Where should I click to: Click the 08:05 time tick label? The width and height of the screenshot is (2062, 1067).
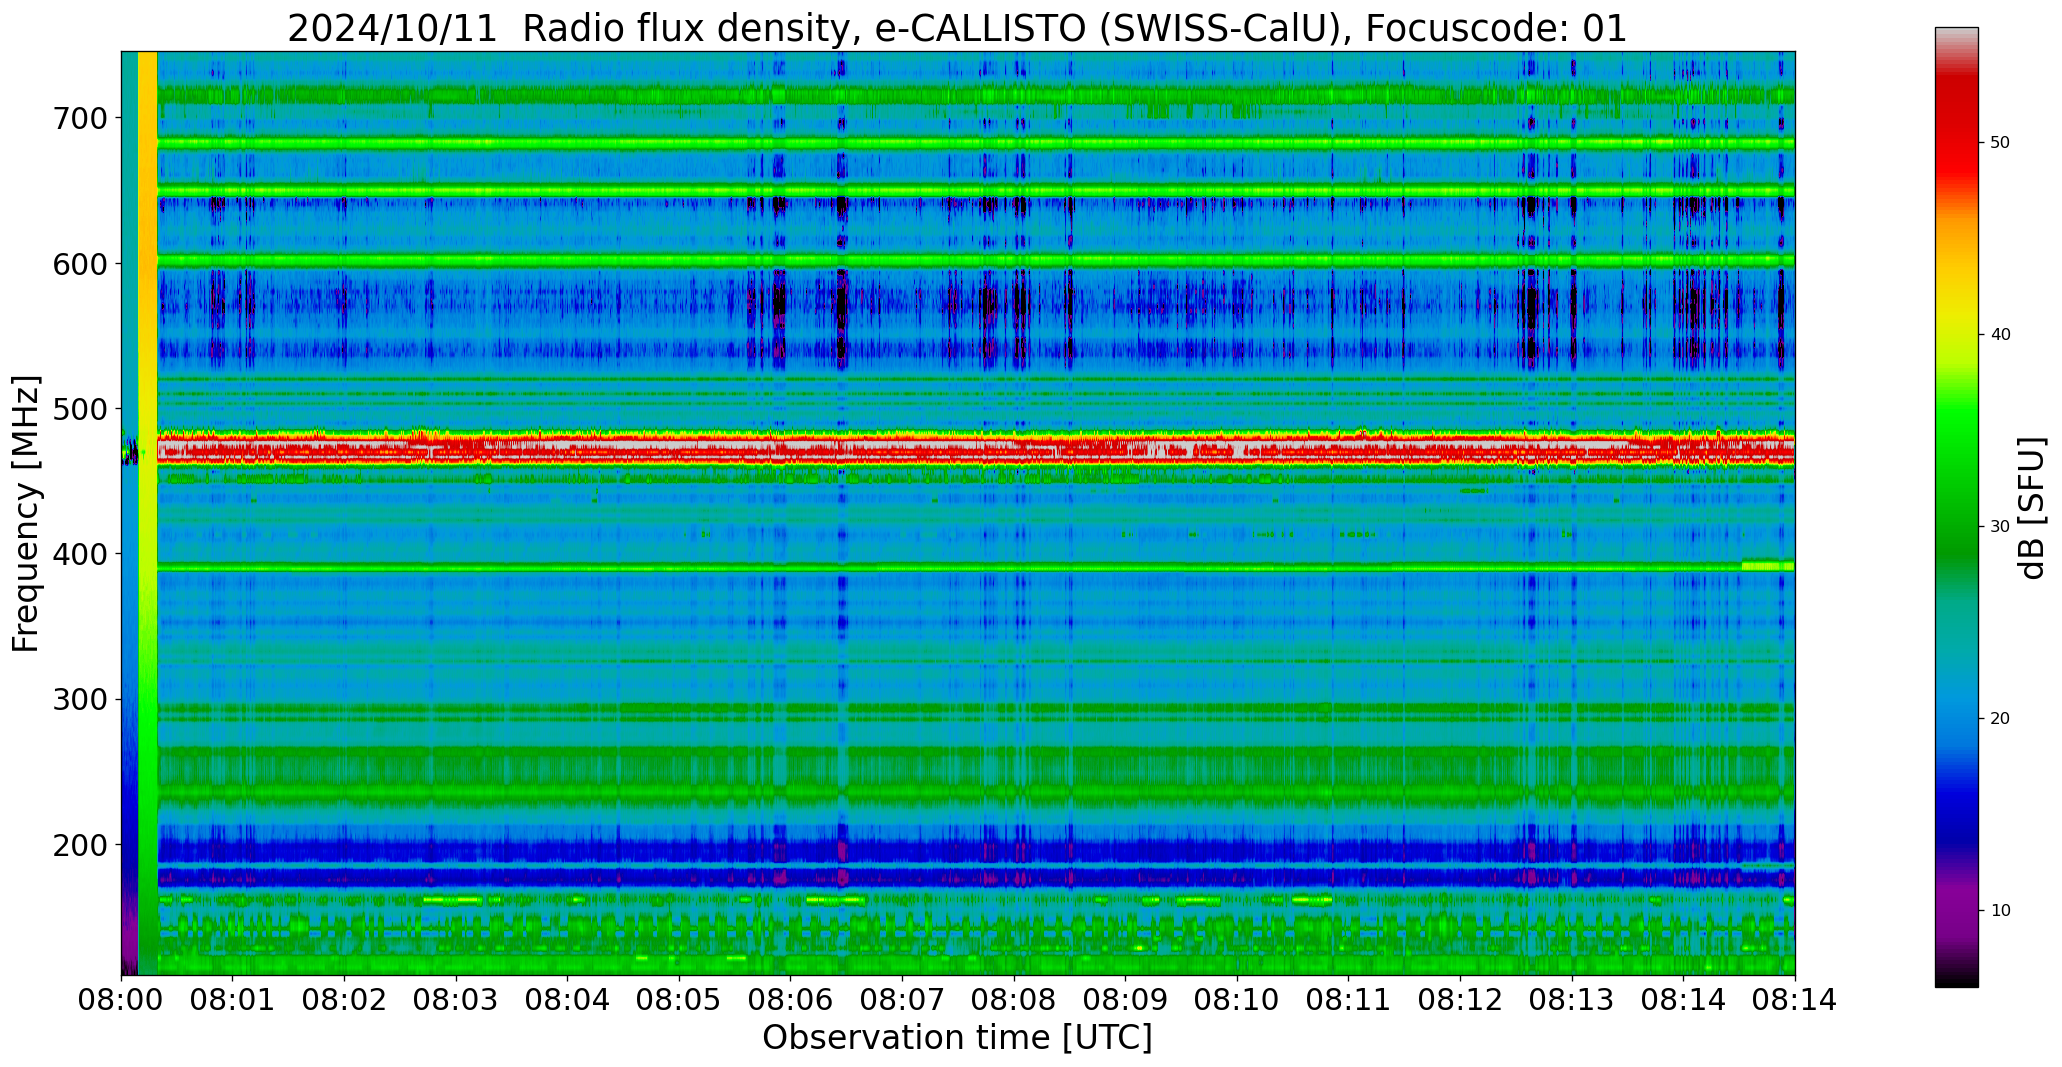tap(680, 1001)
